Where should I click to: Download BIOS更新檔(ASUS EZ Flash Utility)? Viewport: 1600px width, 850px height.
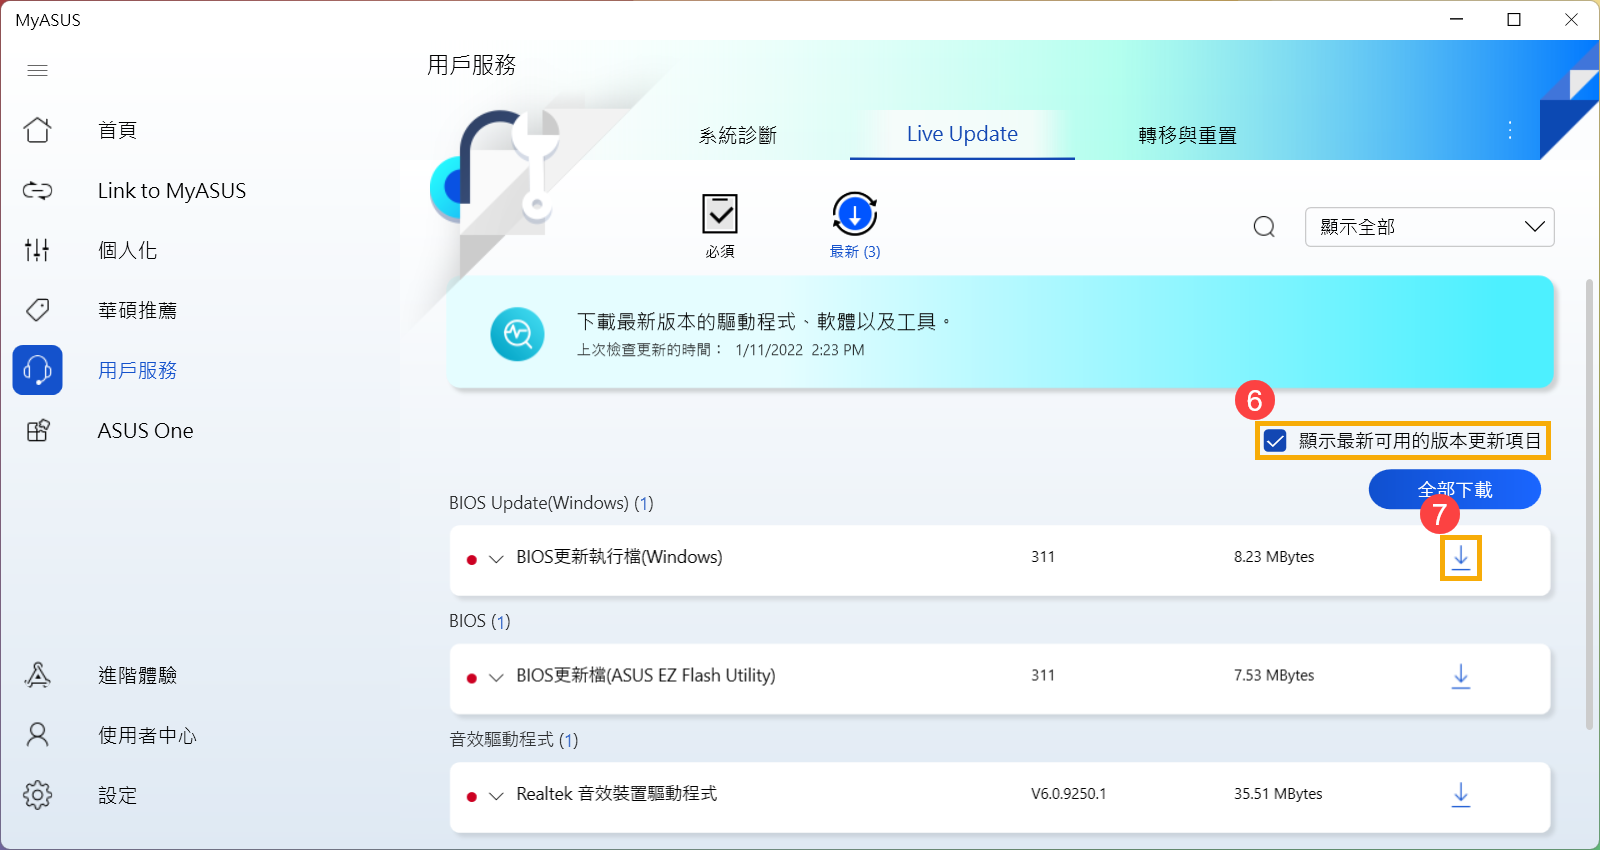coord(1461,677)
